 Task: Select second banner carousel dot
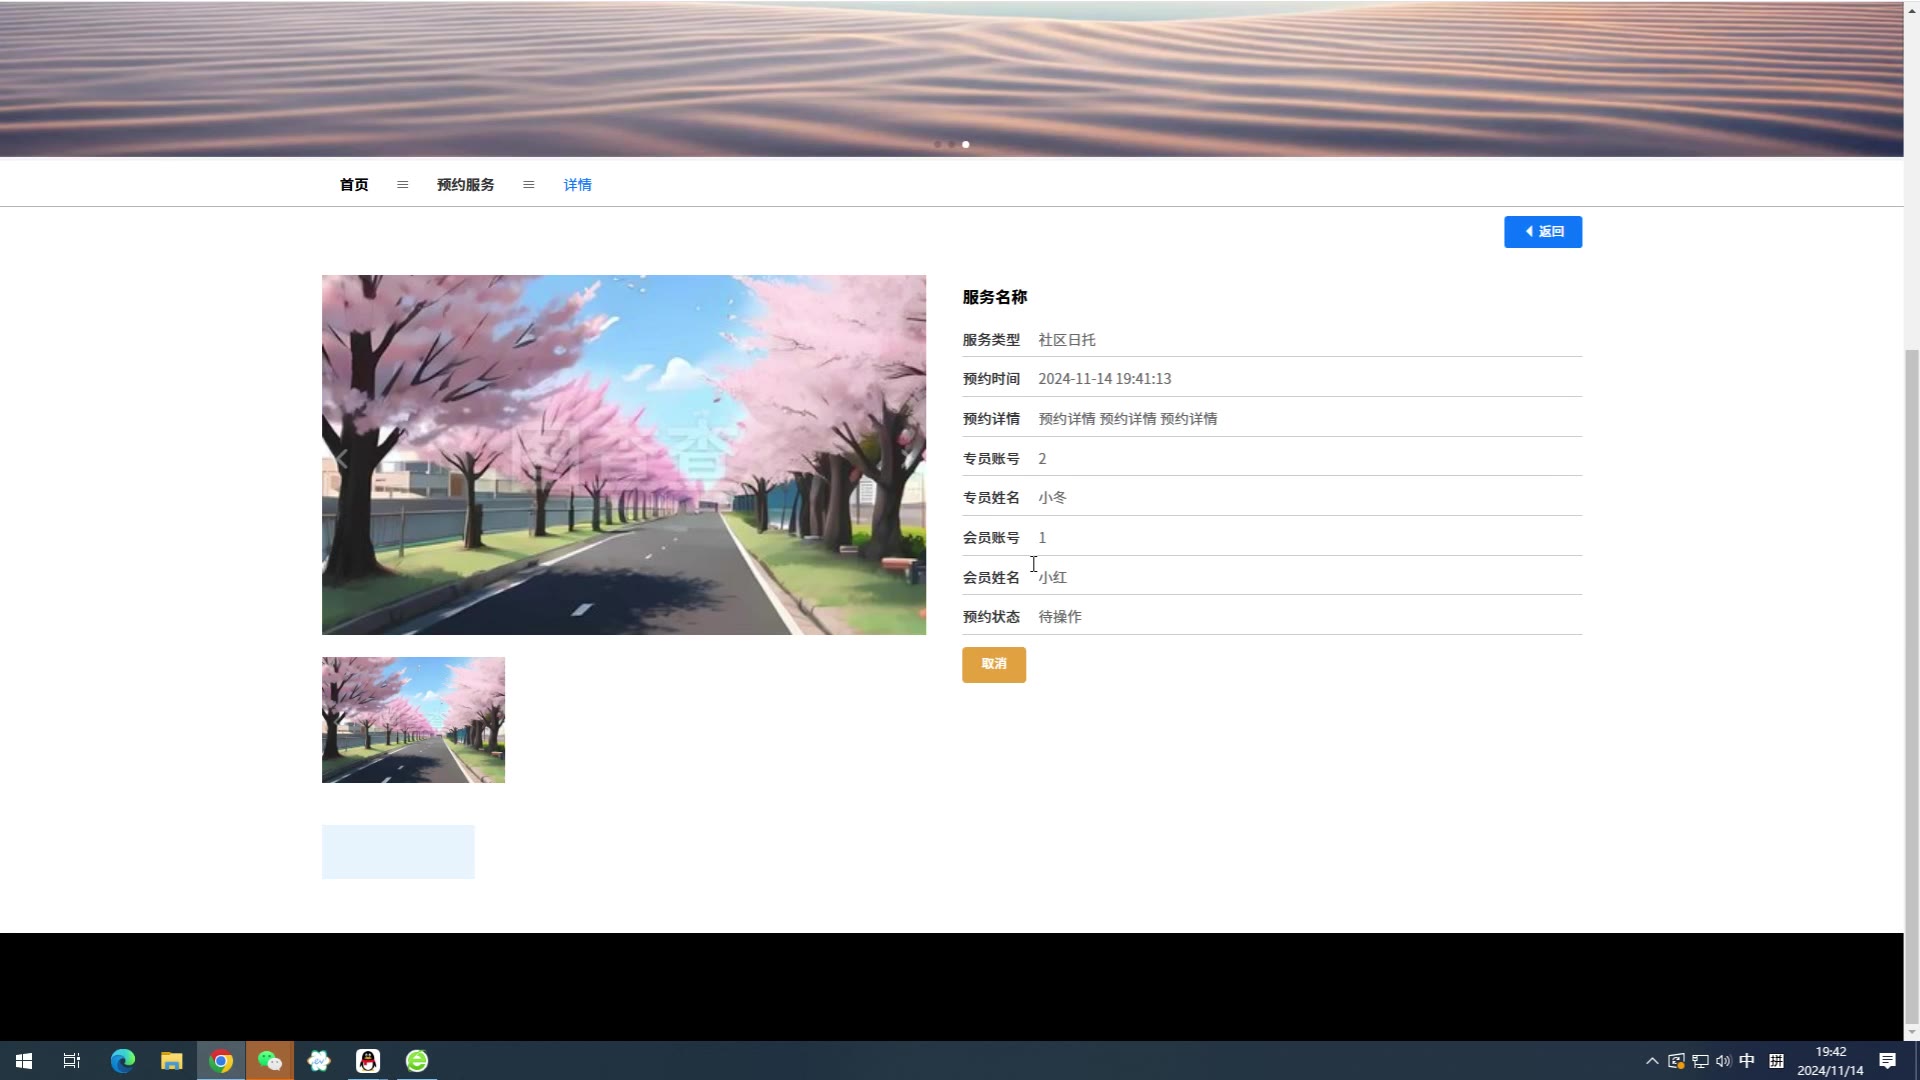pos(951,145)
